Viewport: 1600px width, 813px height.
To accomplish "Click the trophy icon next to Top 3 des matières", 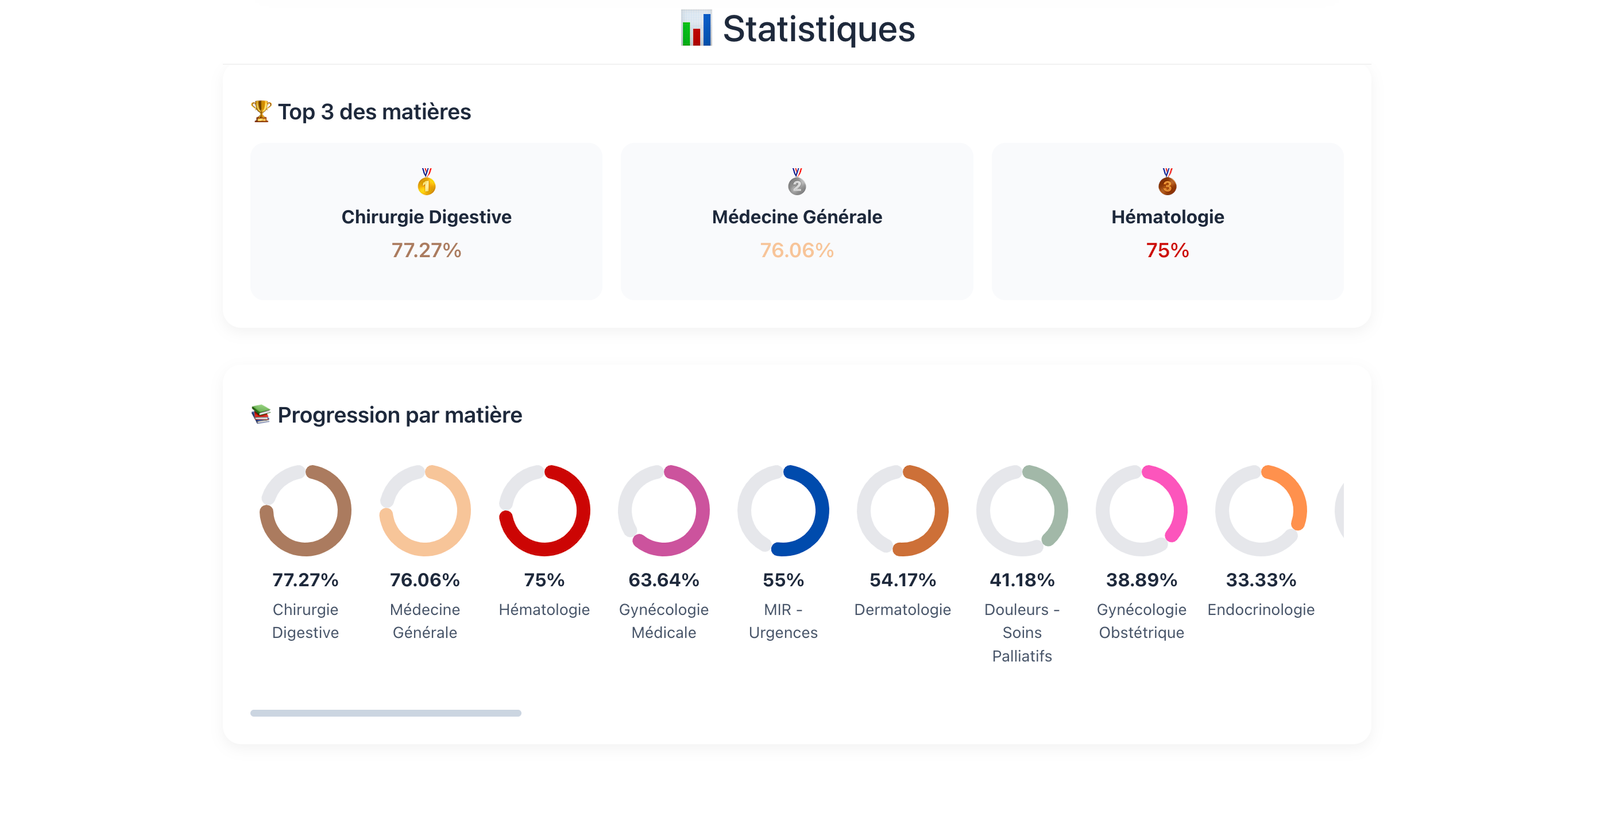I will (260, 111).
